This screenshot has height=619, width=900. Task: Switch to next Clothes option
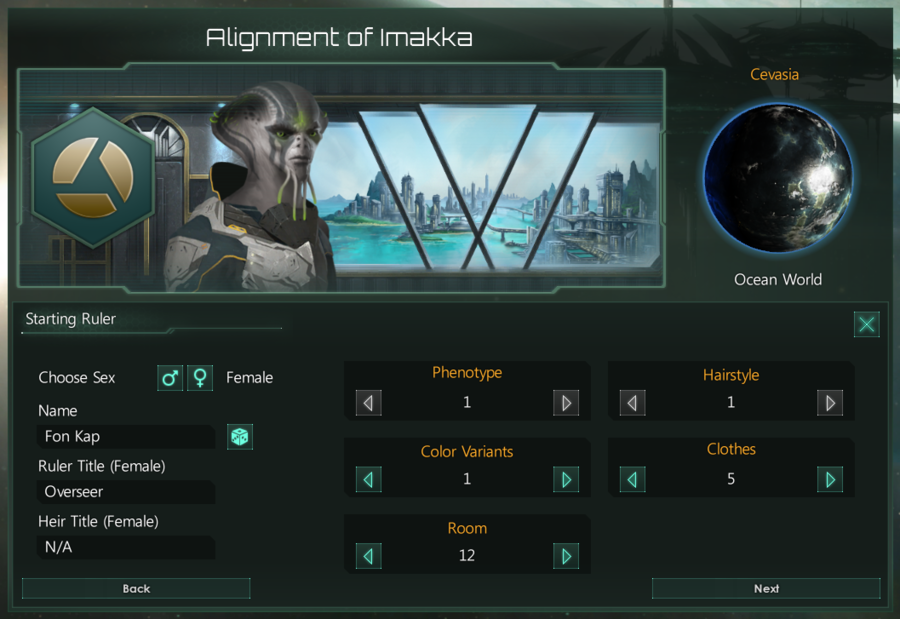coord(830,479)
